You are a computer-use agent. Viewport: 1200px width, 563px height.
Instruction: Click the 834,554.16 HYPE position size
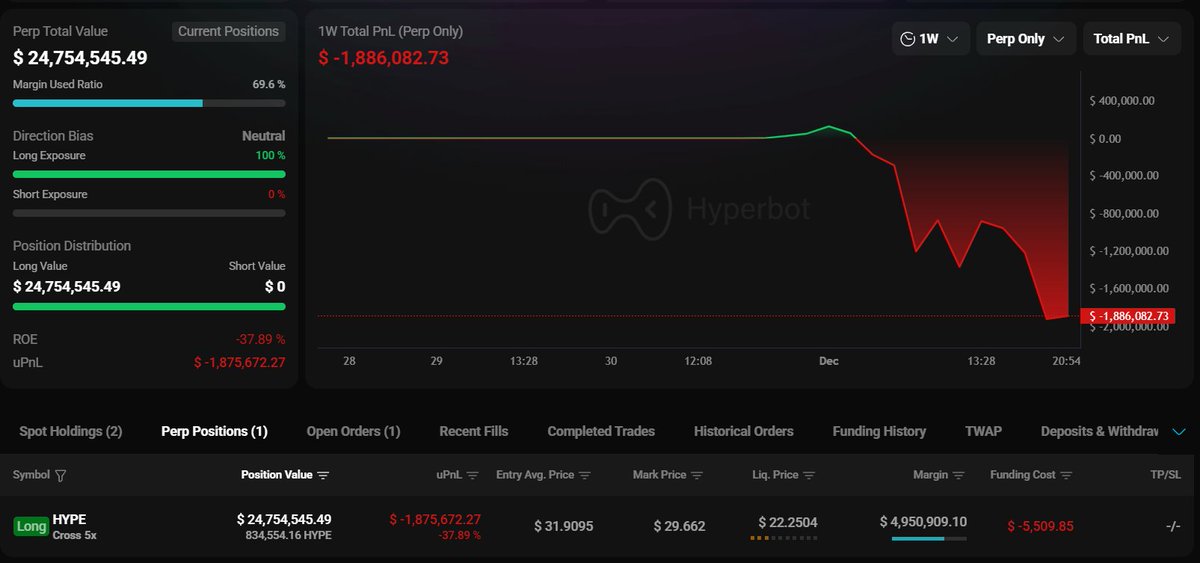288,535
